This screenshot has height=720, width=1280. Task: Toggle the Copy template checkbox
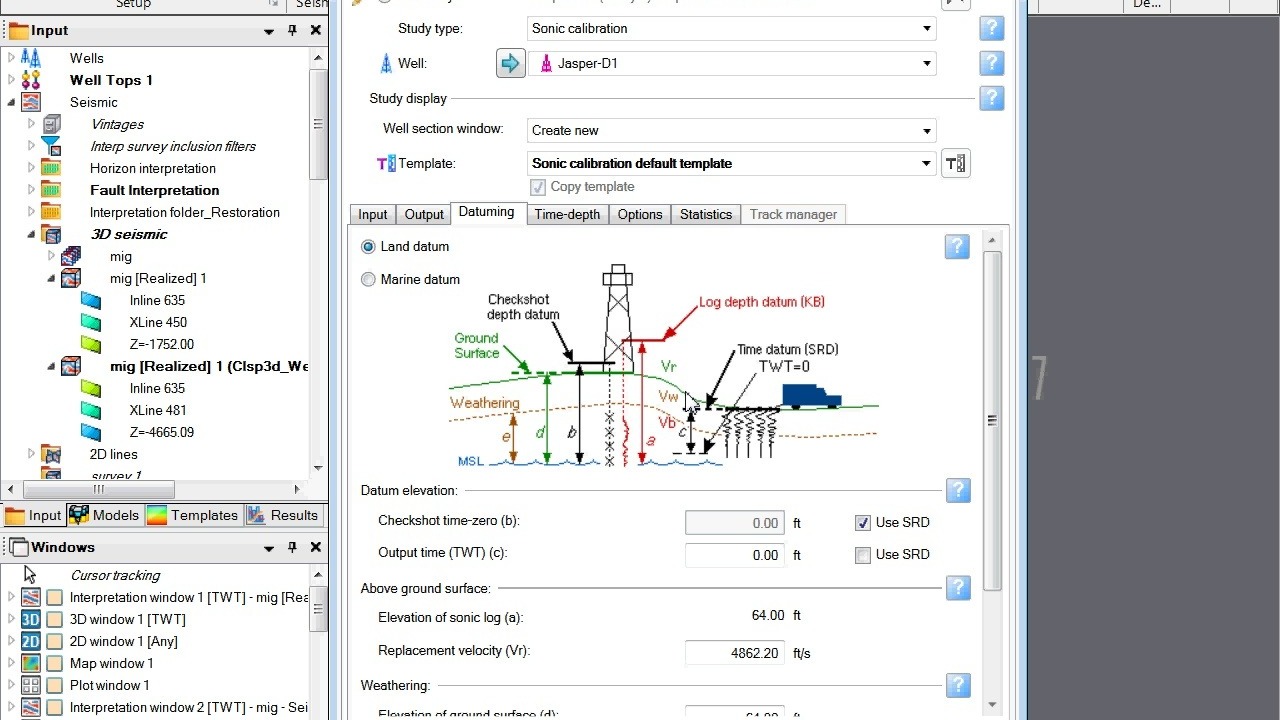point(538,187)
